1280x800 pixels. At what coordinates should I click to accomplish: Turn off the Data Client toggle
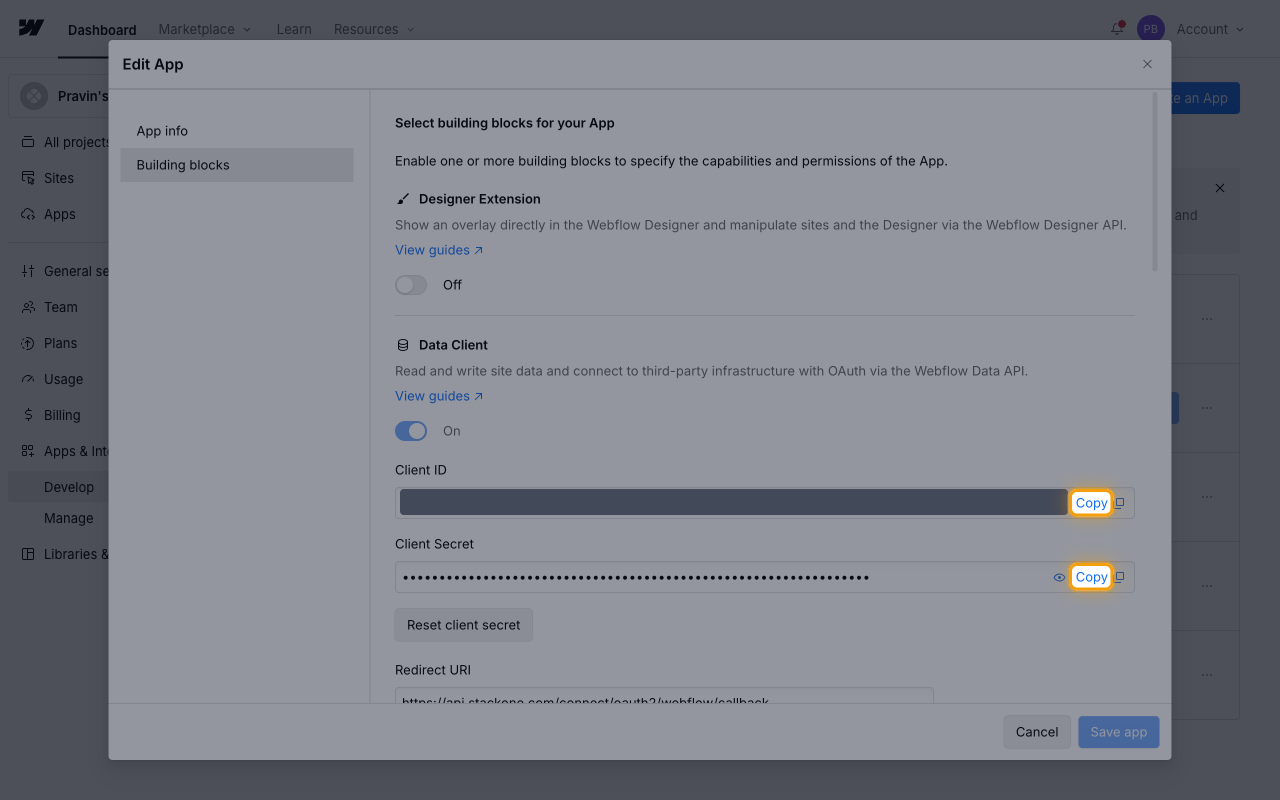pos(411,431)
